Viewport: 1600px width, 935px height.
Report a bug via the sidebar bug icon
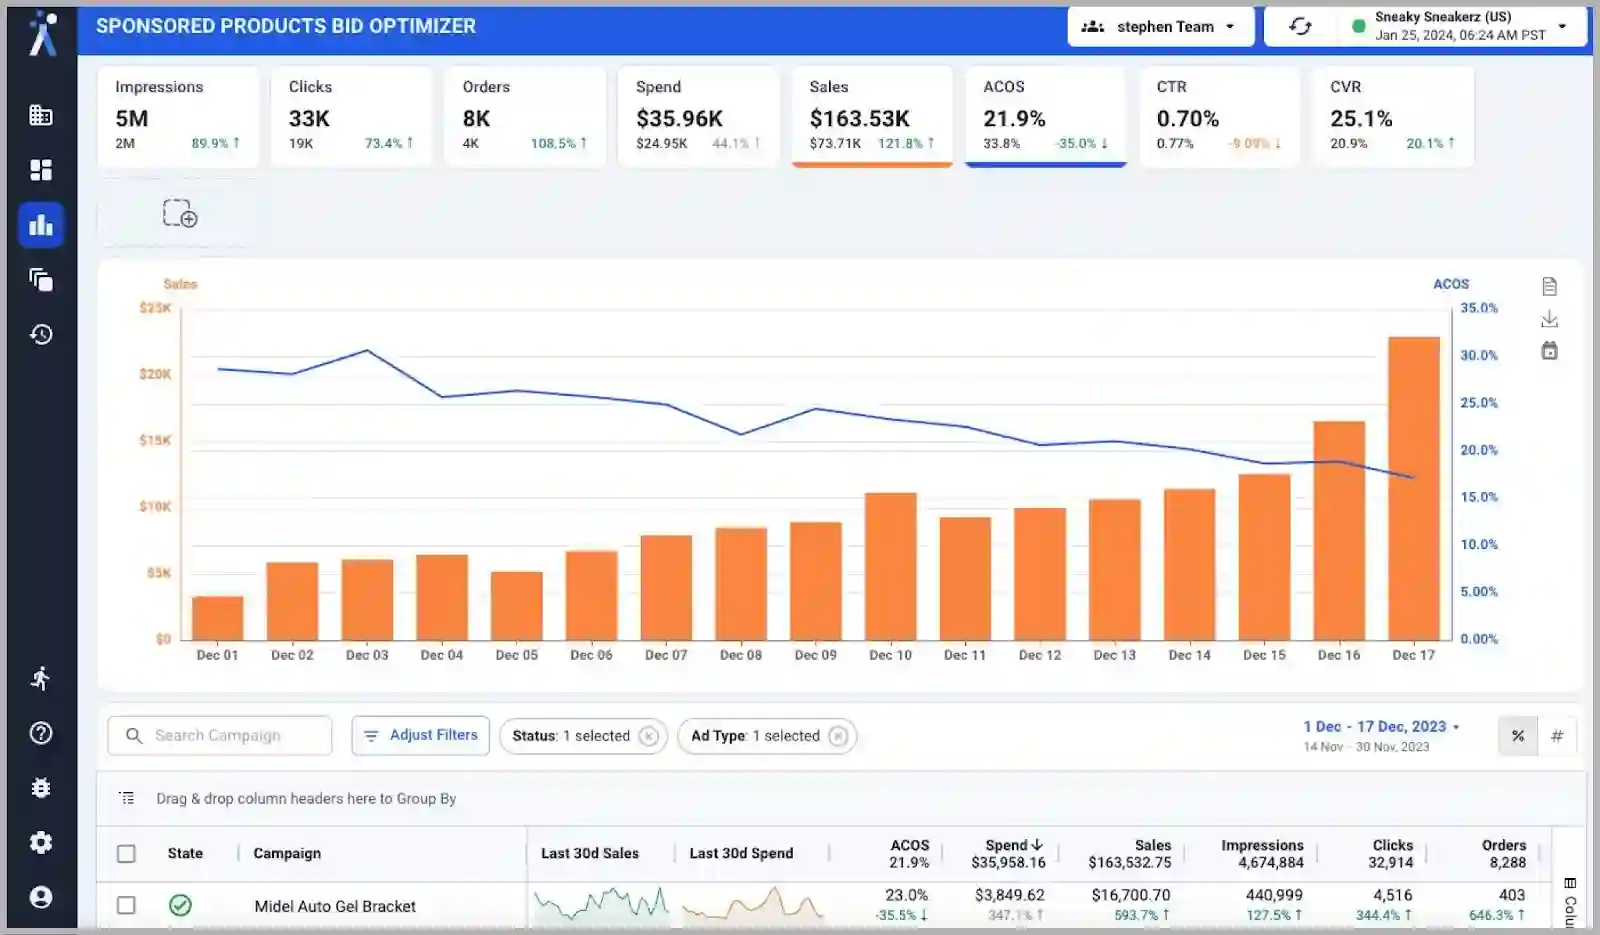[x=41, y=788]
